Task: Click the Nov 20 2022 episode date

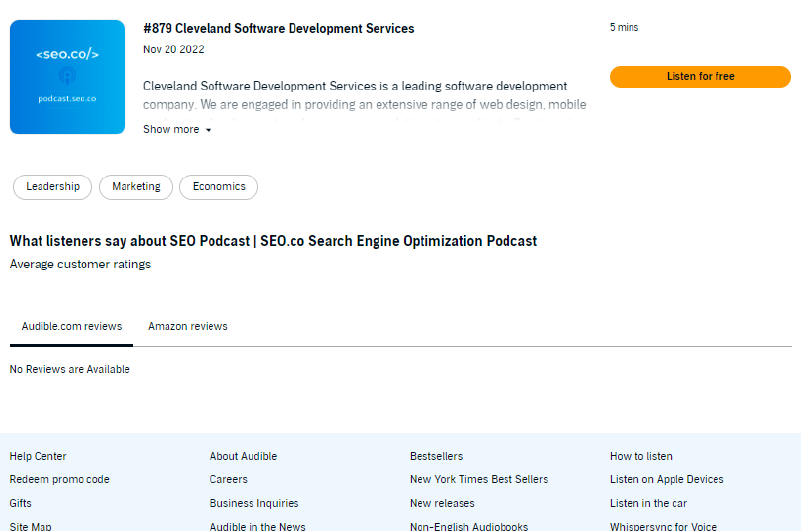Action: point(174,50)
